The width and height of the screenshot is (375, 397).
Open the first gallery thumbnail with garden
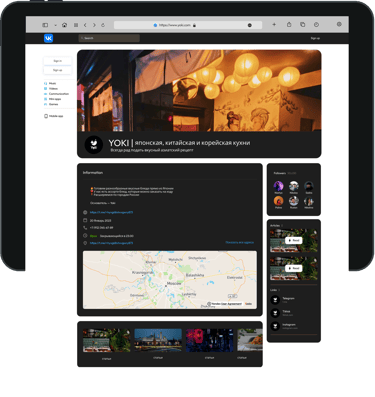point(107,340)
